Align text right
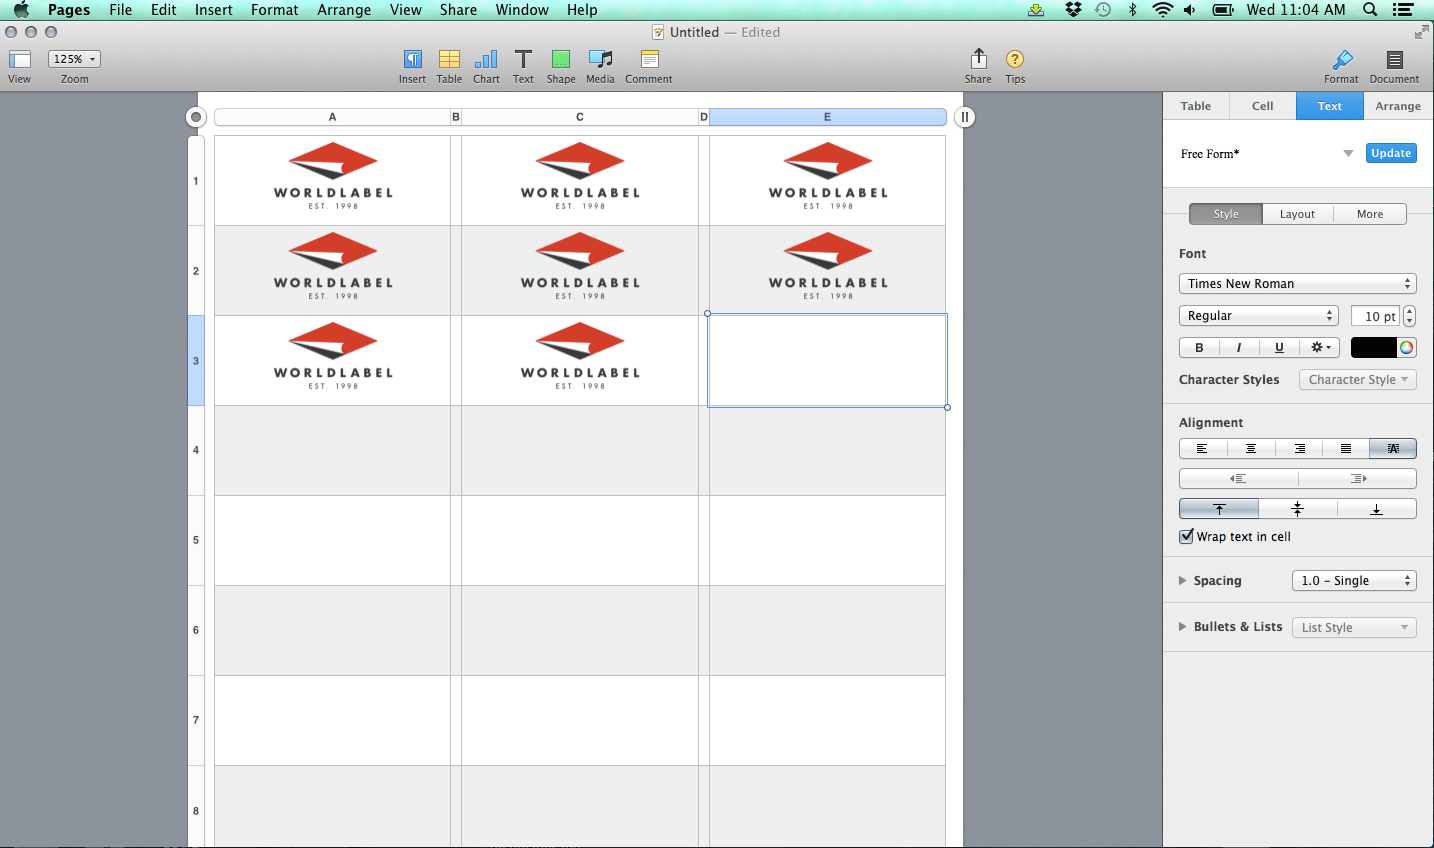The width and height of the screenshot is (1434, 848). point(1299,448)
